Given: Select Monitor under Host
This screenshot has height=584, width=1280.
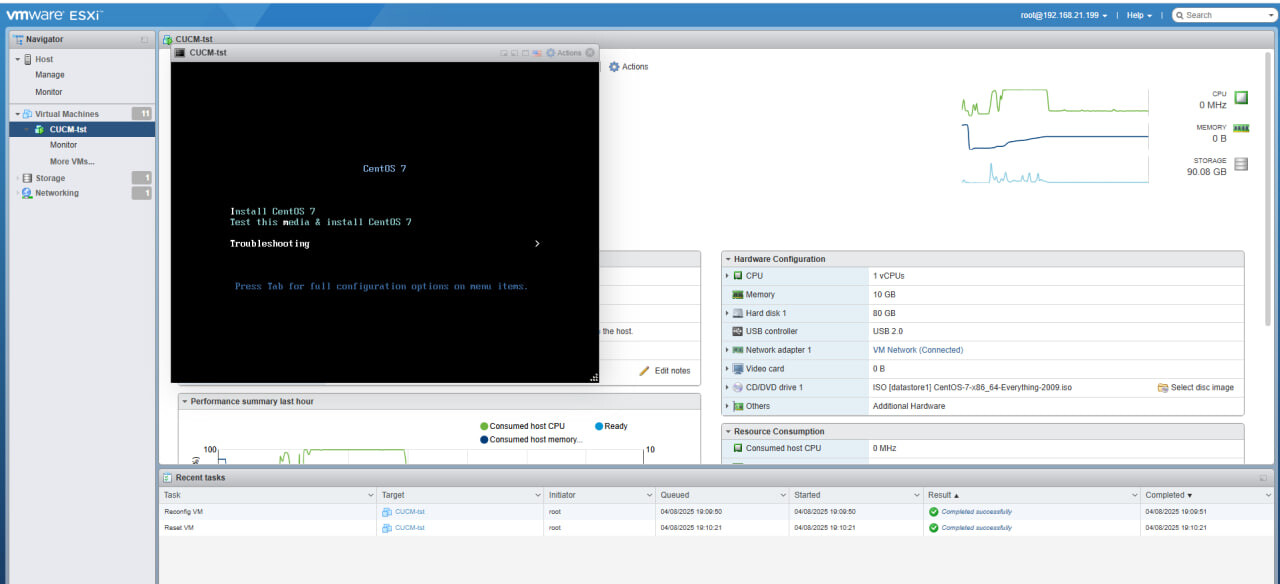Looking at the screenshot, I should [x=49, y=92].
